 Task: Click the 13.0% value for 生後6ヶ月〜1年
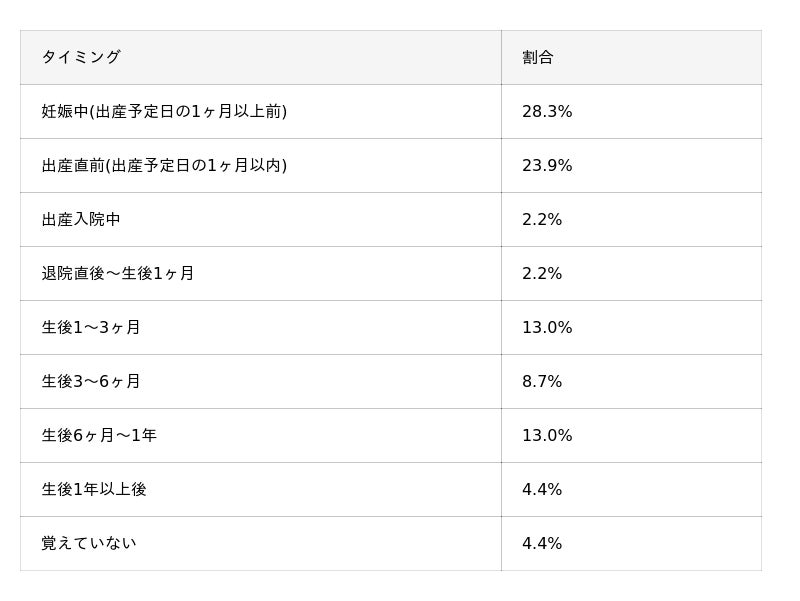click(x=547, y=435)
